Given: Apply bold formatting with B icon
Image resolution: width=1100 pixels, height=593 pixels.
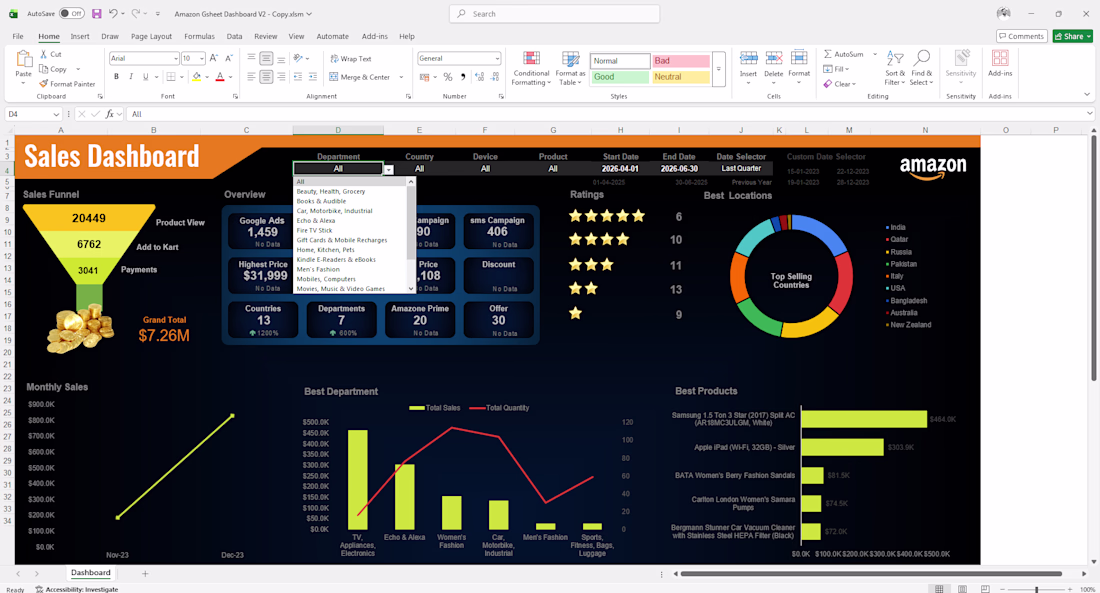Looking at the screenshot, I should point(116,76).
